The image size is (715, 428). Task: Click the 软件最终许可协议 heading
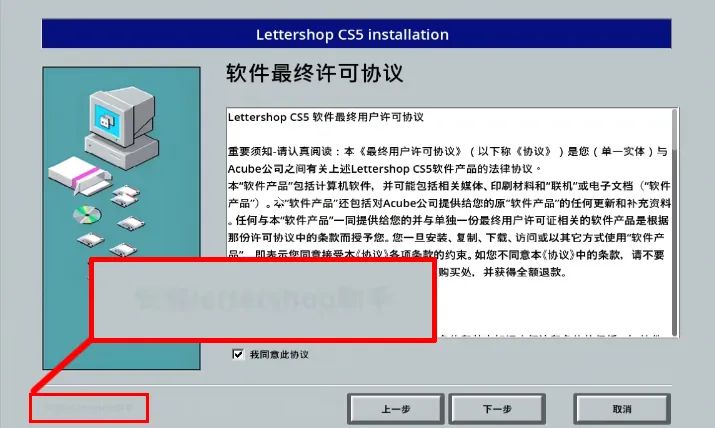click(315, 73)
